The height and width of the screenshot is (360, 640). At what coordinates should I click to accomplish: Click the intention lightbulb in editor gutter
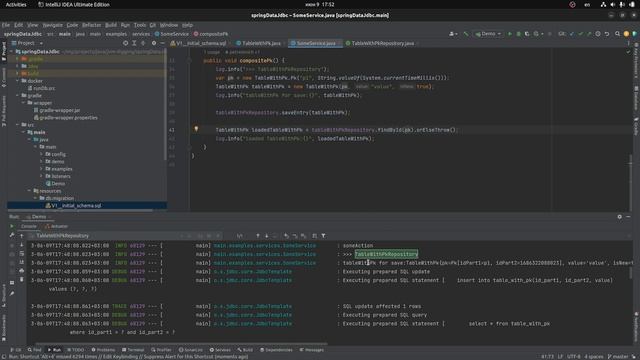196,129
